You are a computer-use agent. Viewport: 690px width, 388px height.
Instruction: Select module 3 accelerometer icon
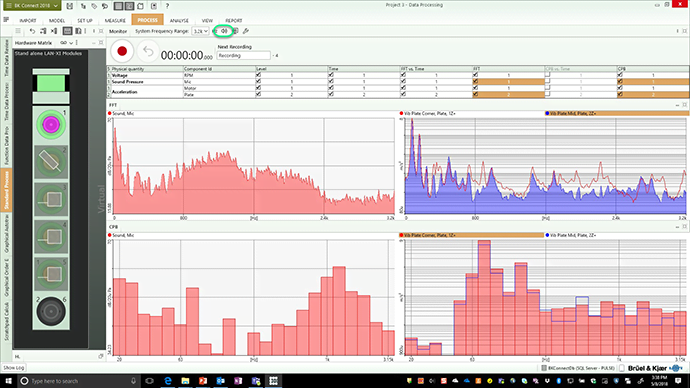tap(51, 199)
